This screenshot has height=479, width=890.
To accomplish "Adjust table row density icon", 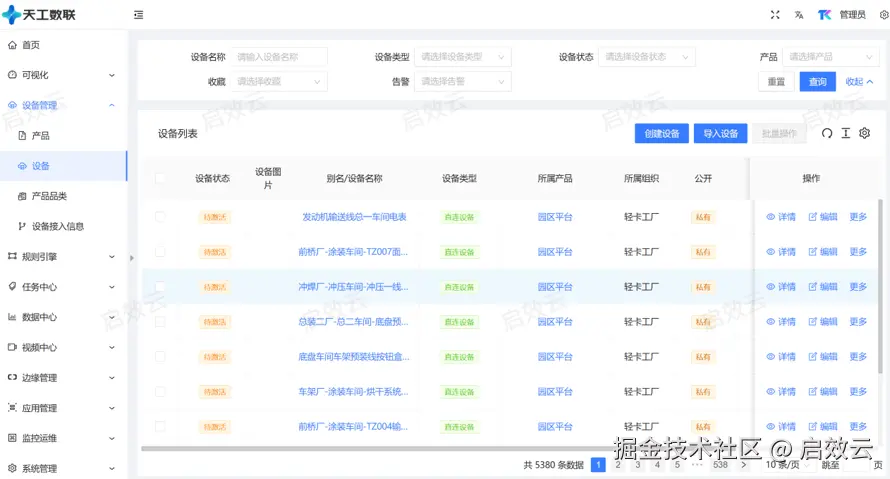I will tap(846, 133).
